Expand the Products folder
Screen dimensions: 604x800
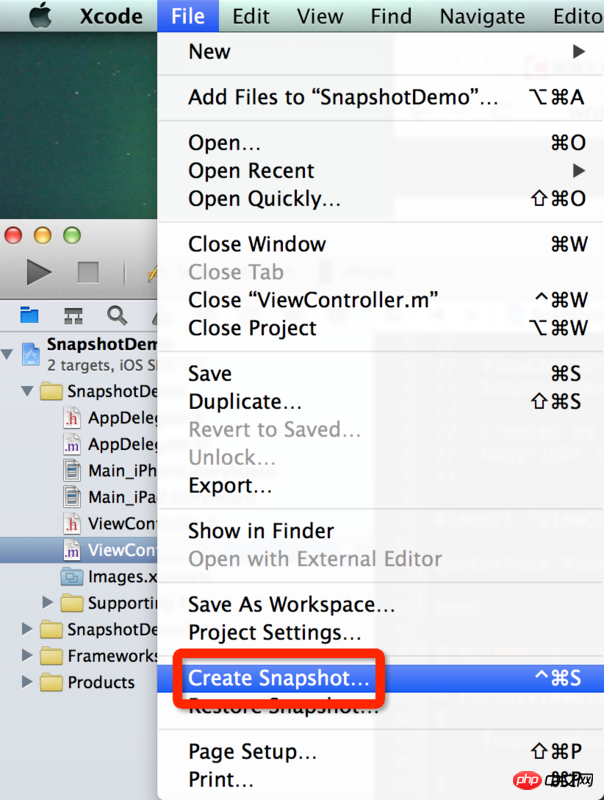[x=28, y=682]
